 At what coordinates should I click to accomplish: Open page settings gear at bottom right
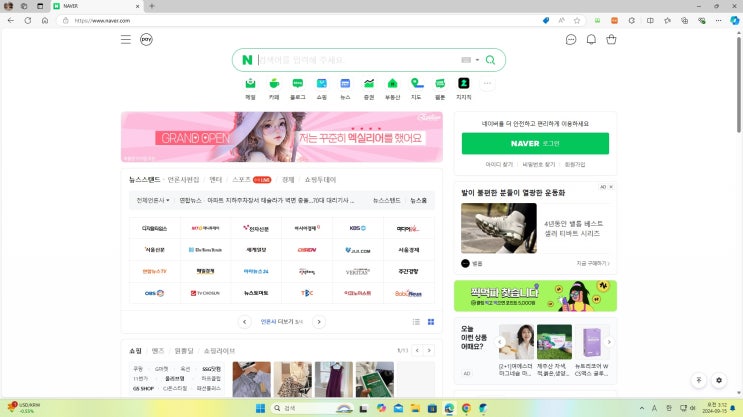[719, 380]
